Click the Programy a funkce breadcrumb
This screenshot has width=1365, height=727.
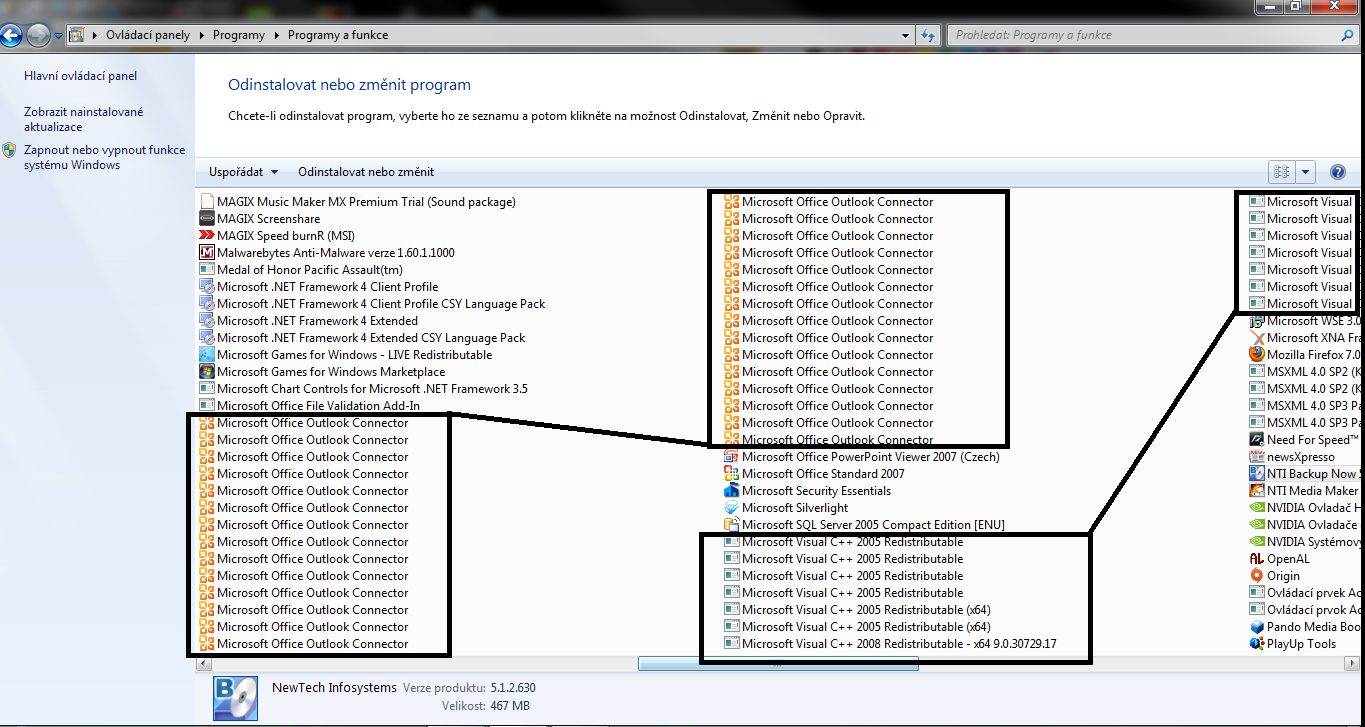(338, 35)
